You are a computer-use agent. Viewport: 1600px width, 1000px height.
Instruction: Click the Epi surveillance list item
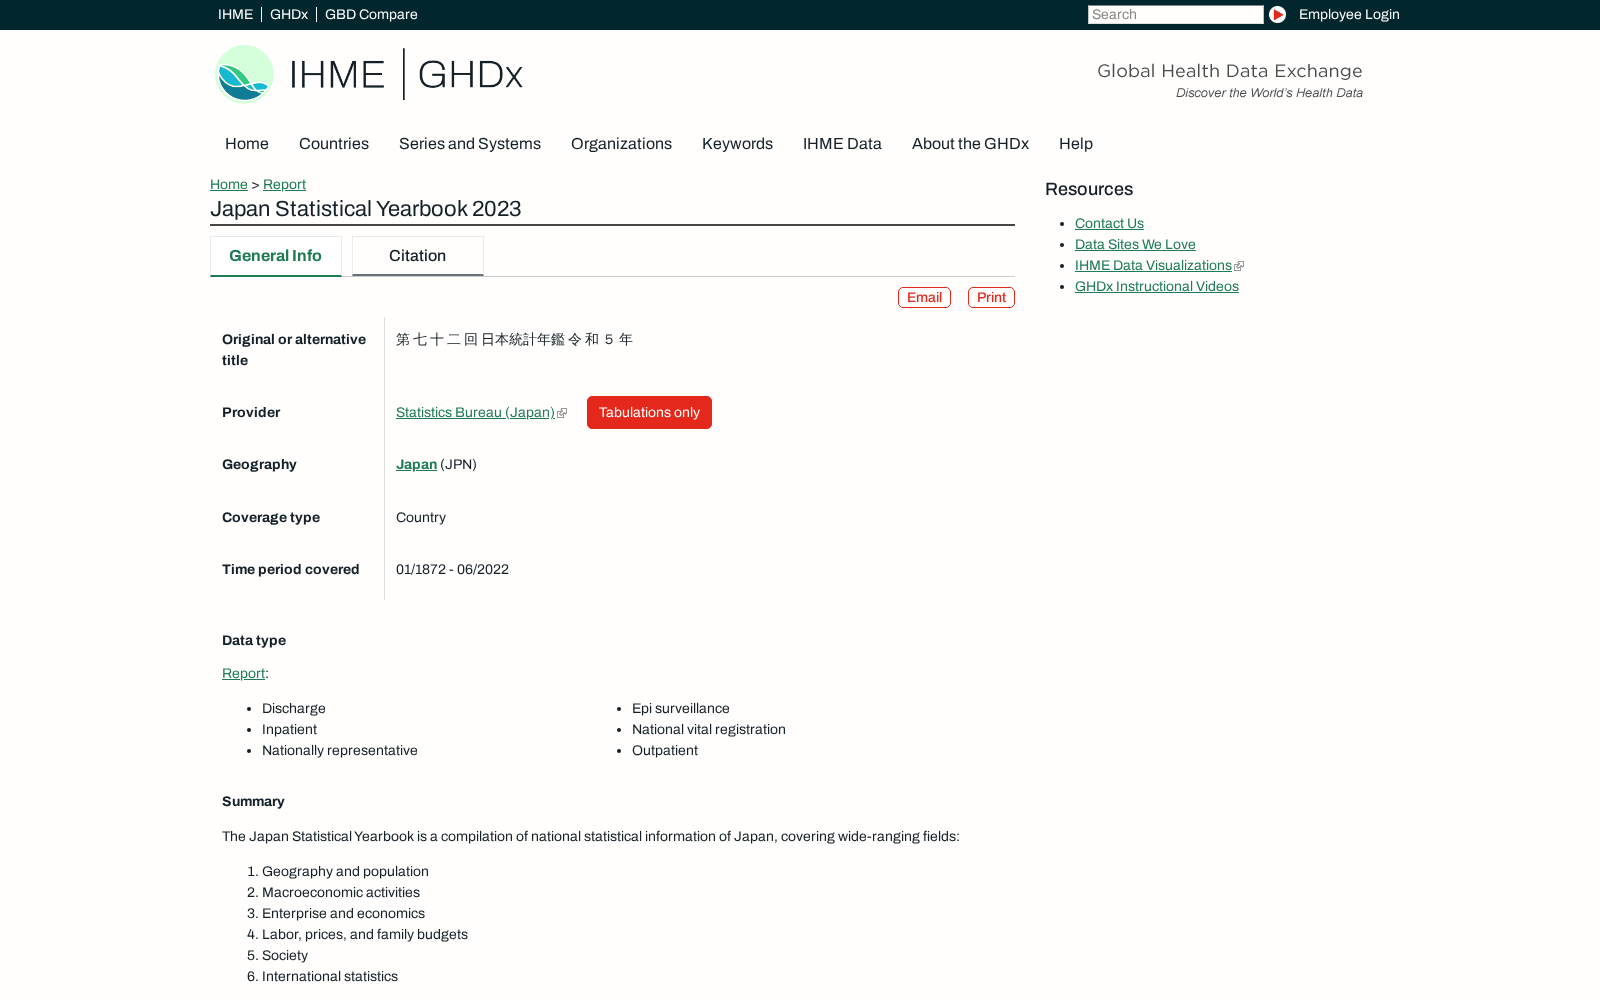[x=681, y=709]
